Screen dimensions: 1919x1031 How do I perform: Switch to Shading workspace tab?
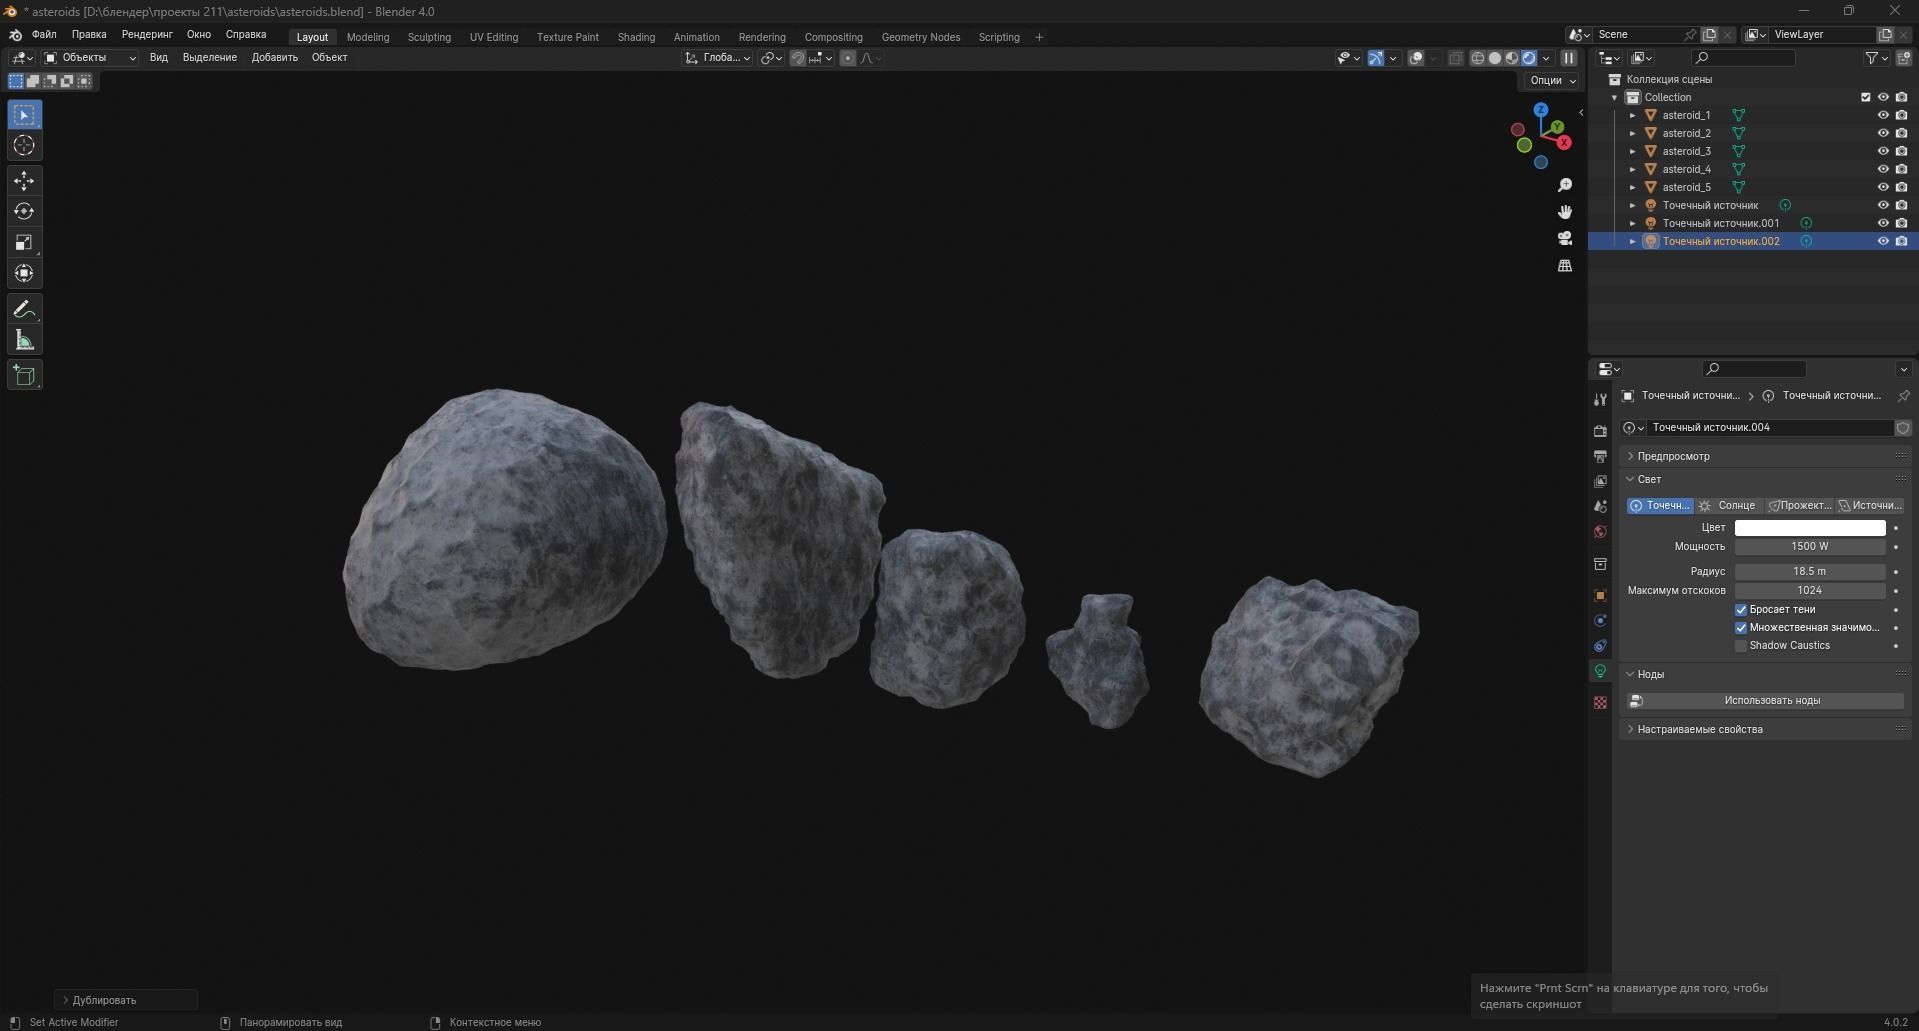[x=636, y=37]
